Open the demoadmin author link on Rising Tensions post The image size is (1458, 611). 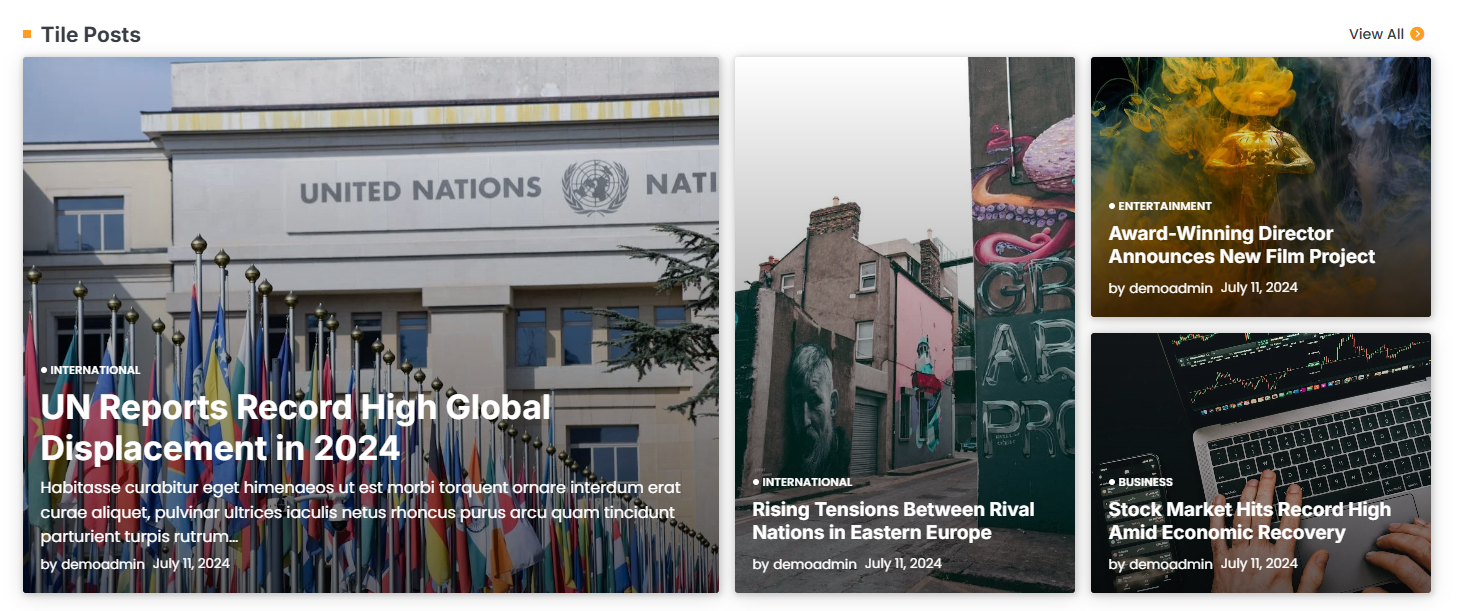pos(815,564)
